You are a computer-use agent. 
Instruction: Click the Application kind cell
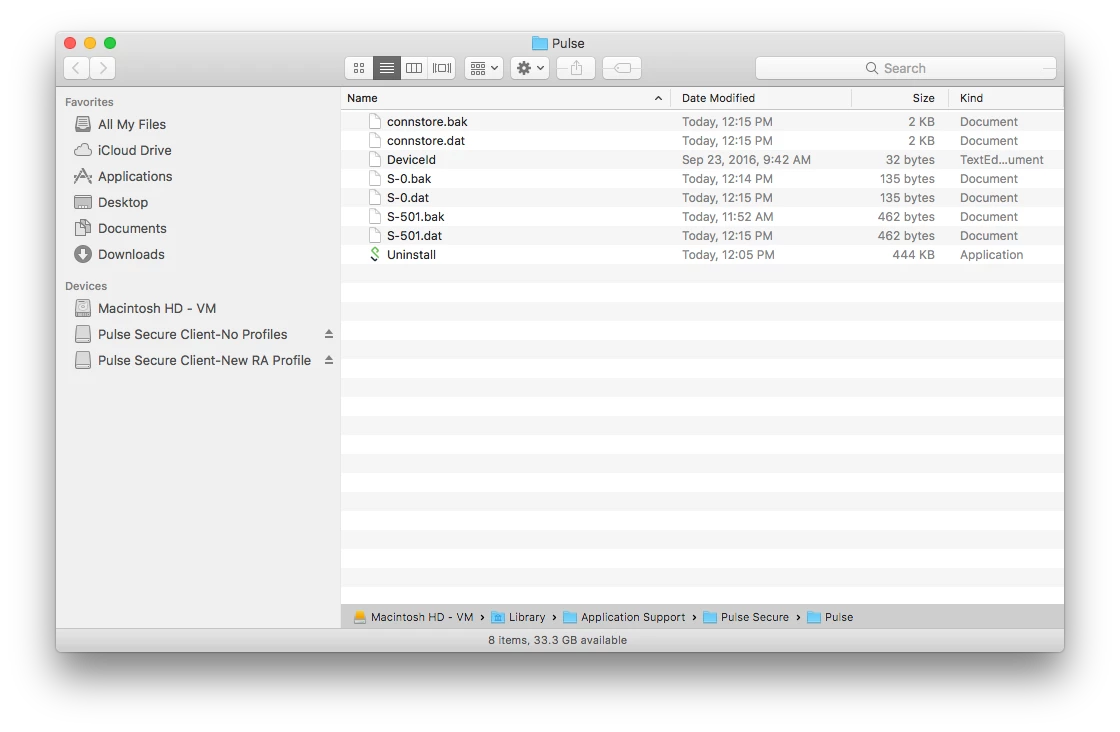pos(991,254)
